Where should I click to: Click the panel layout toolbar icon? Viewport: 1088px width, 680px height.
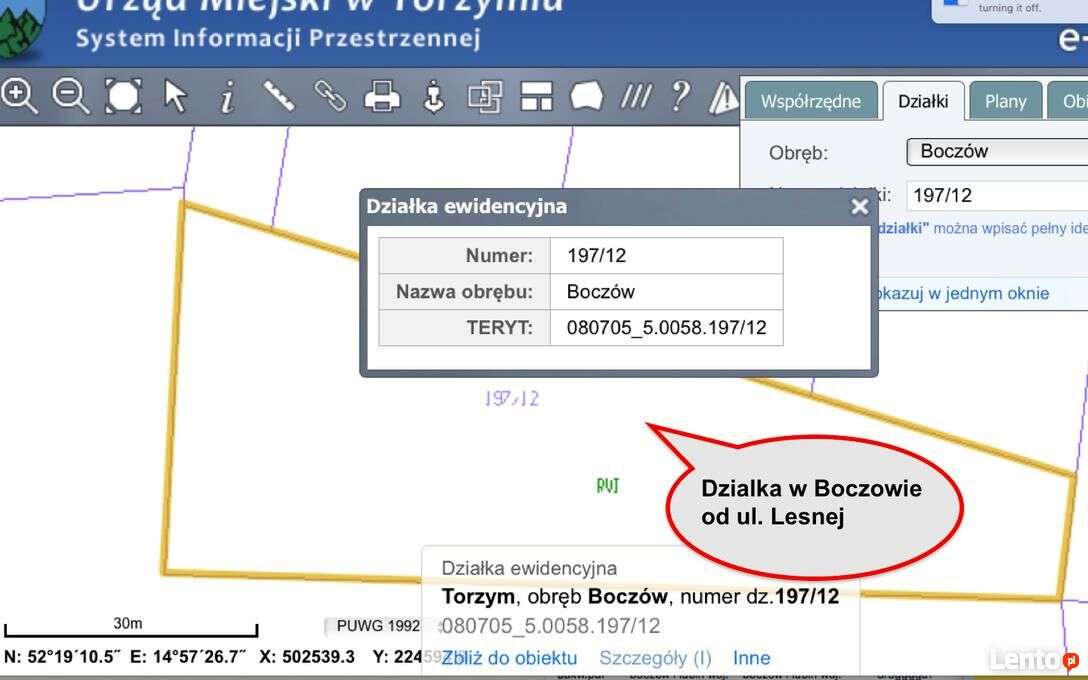[536, 96]
